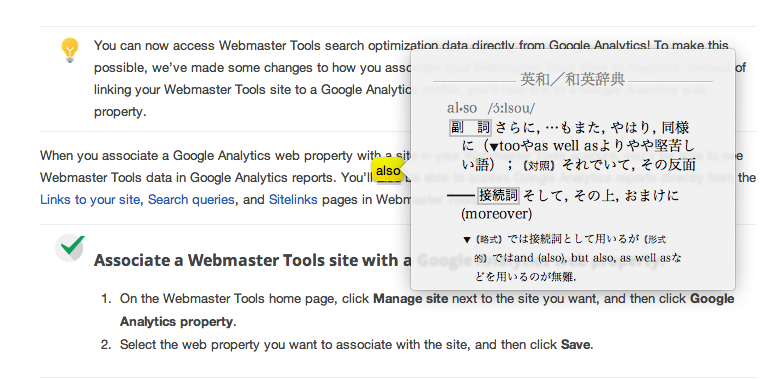Click list step 2 'Select the web property'
This screenshot has height=379, width=777.
(x=356, y=344)
